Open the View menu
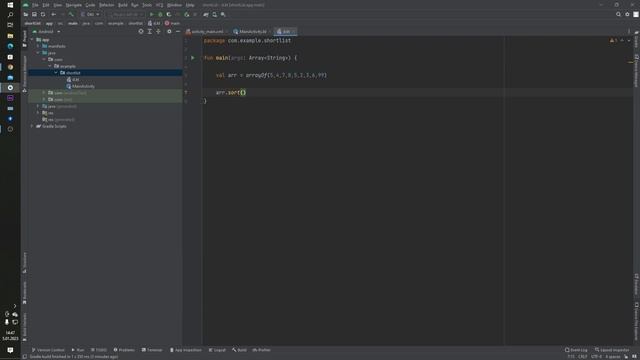Viewport: 640px width, 360px height. (58, 5)
